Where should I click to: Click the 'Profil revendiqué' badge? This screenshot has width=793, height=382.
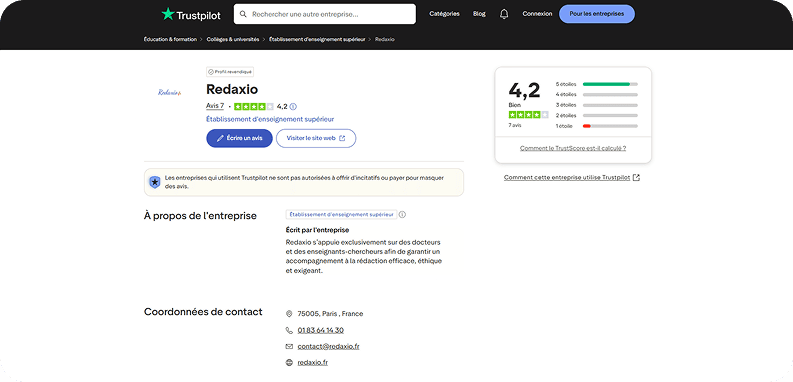tap(230, 72)
